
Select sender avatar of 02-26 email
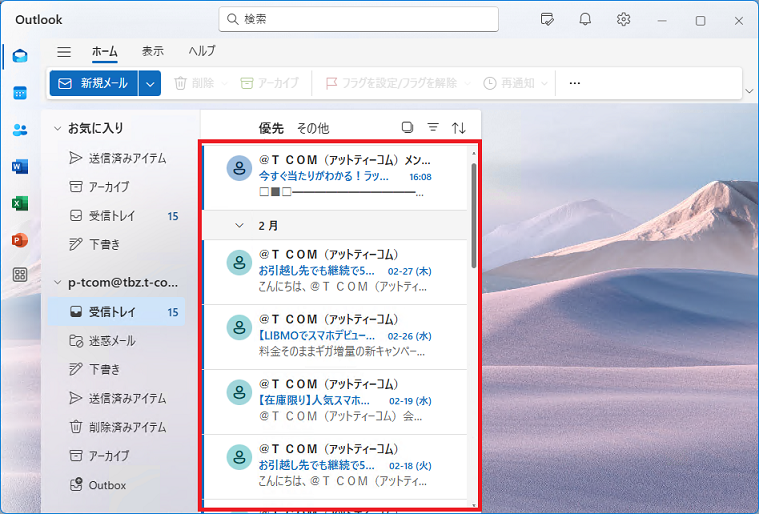tap(239, 327)
